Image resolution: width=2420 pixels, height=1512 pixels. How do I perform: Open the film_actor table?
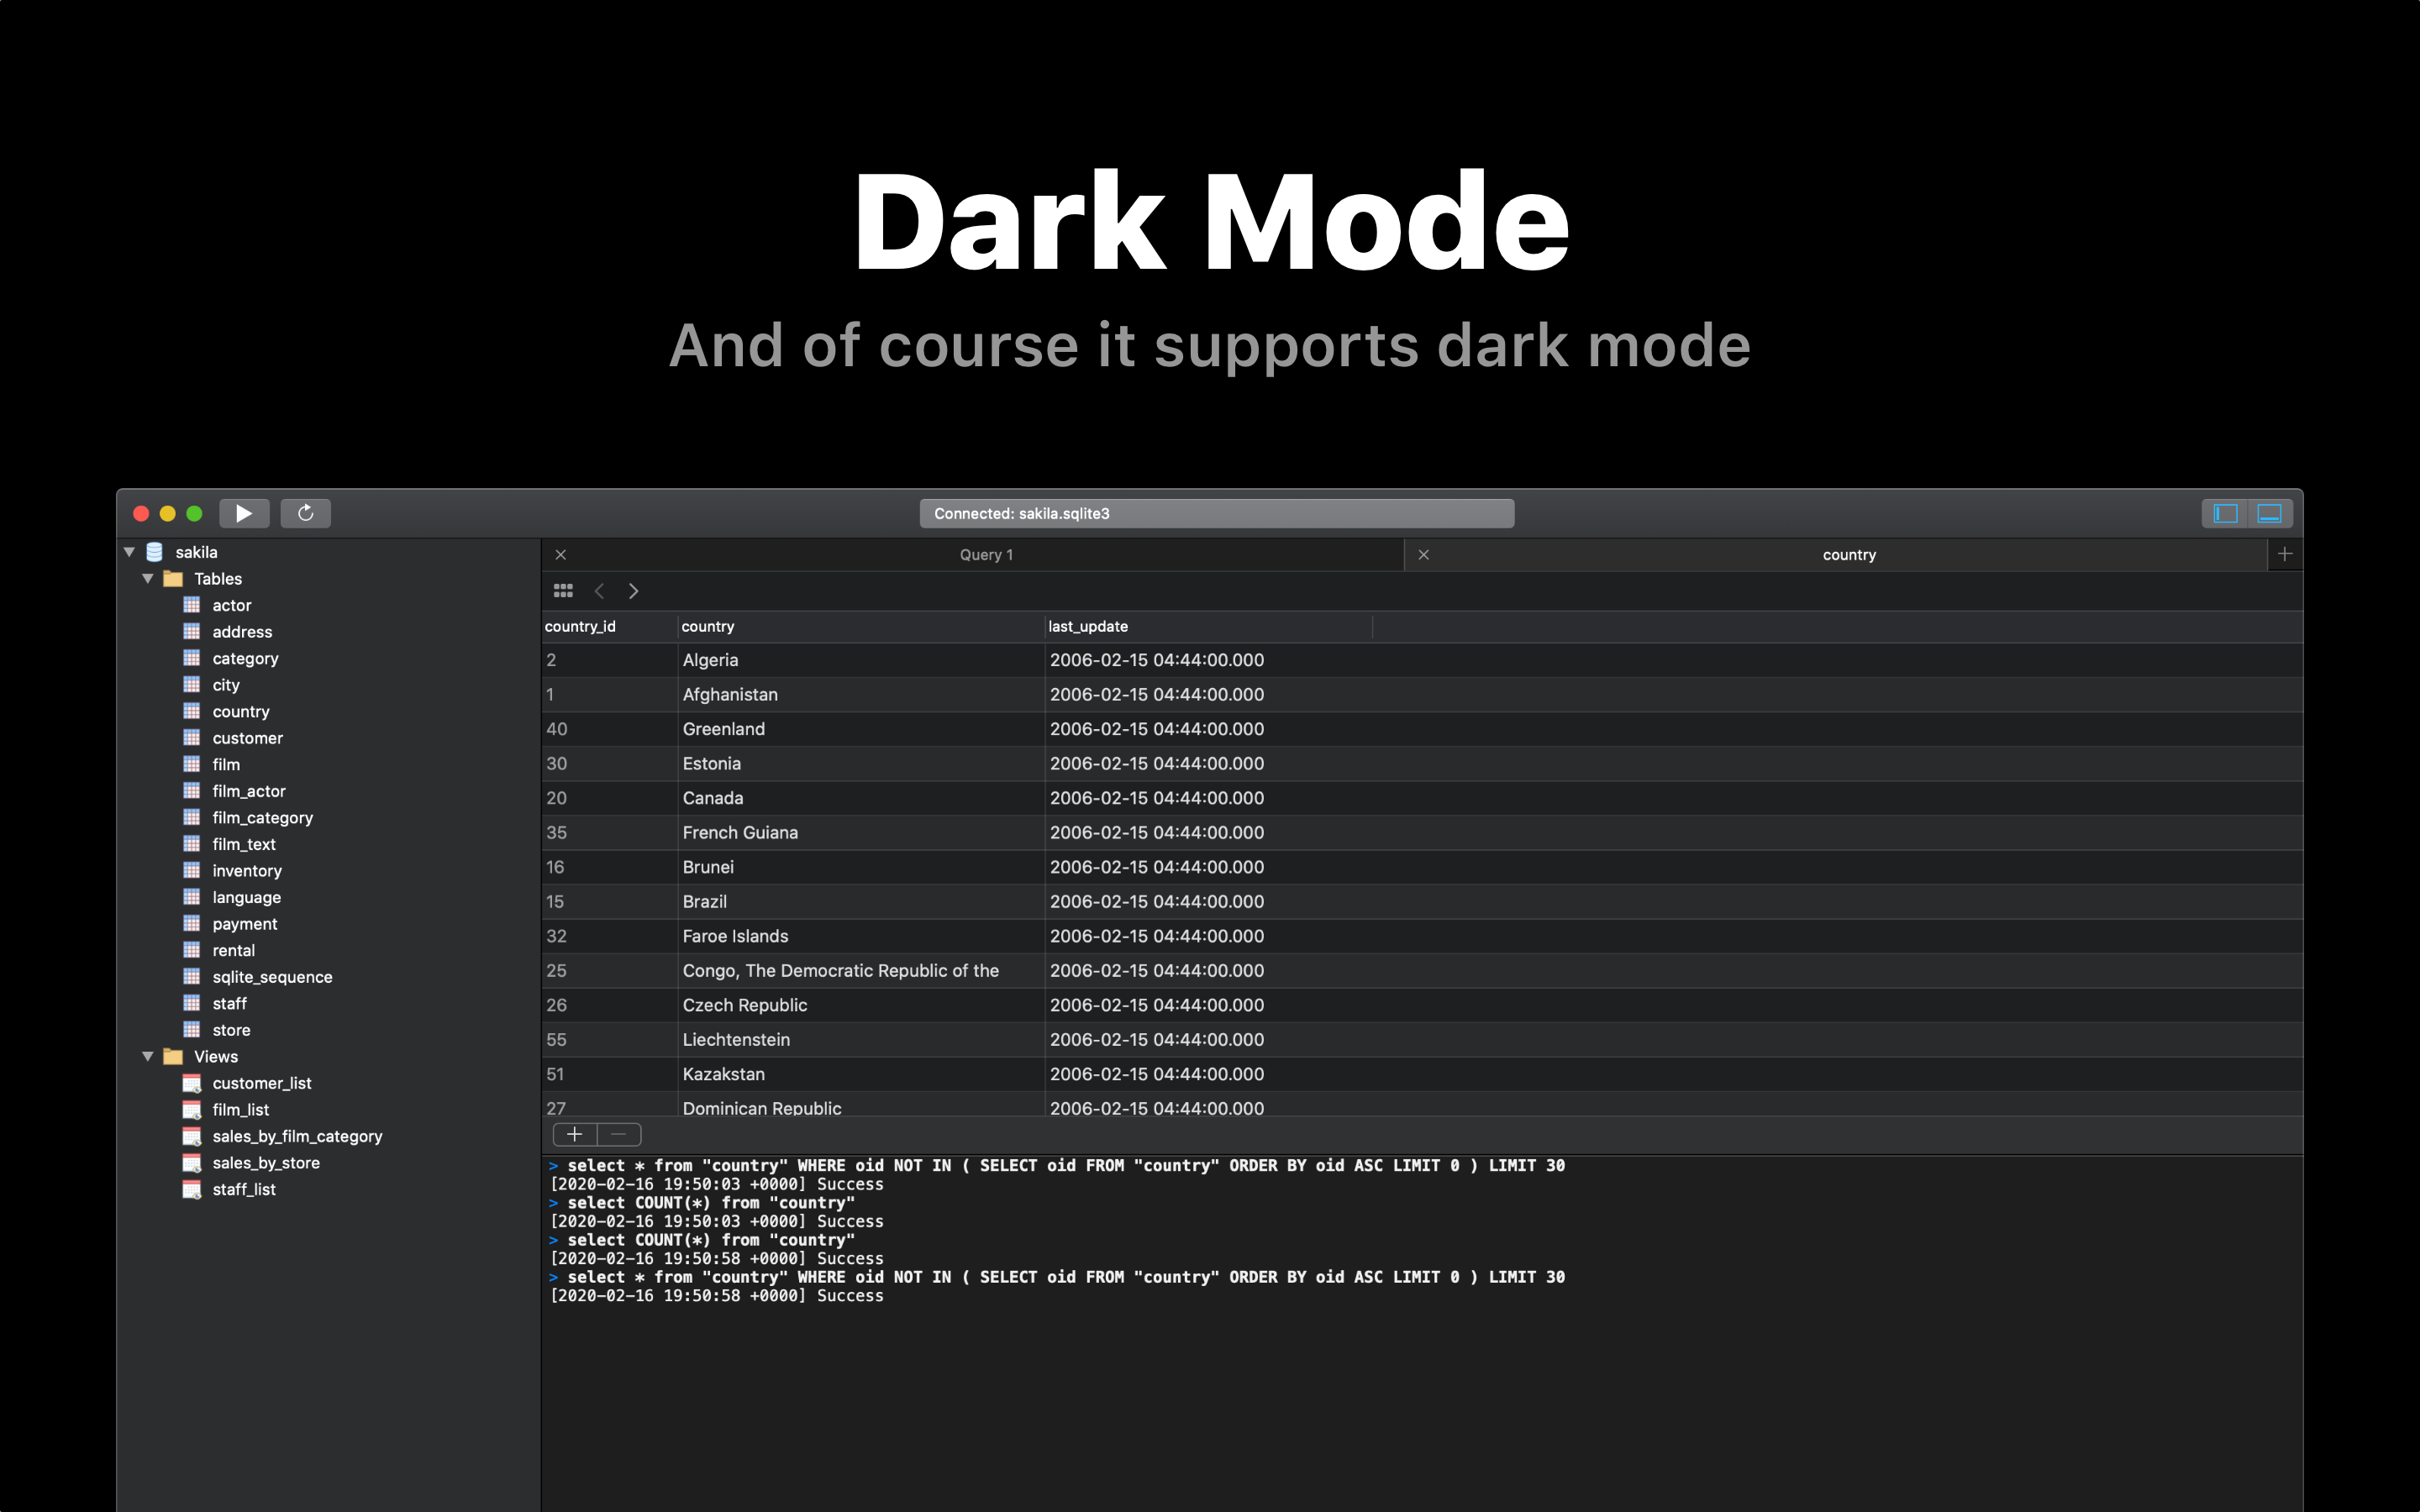point(248,791)
